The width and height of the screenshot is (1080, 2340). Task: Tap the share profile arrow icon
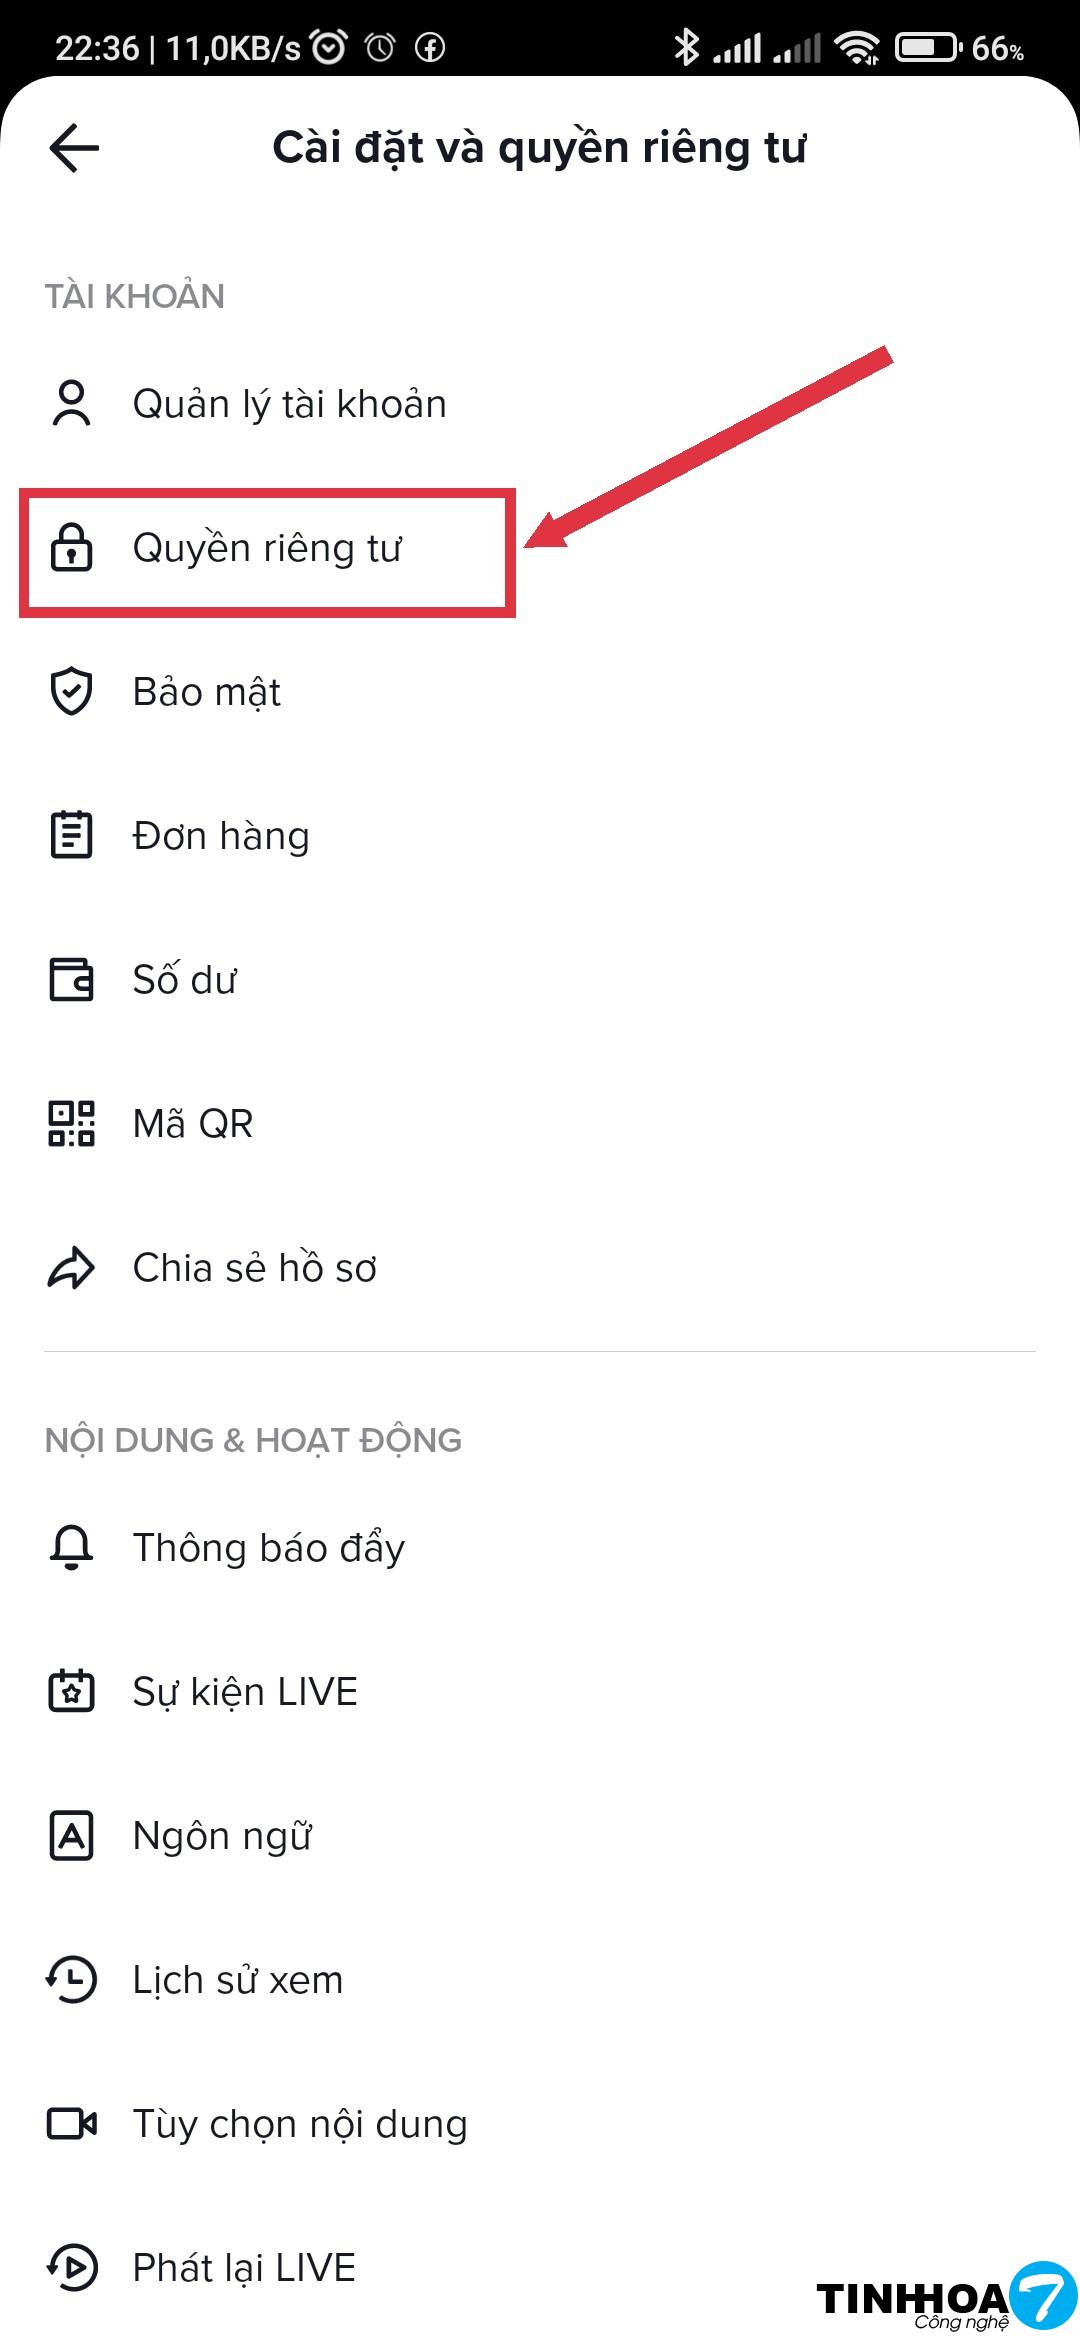(x=71, y=1268)
